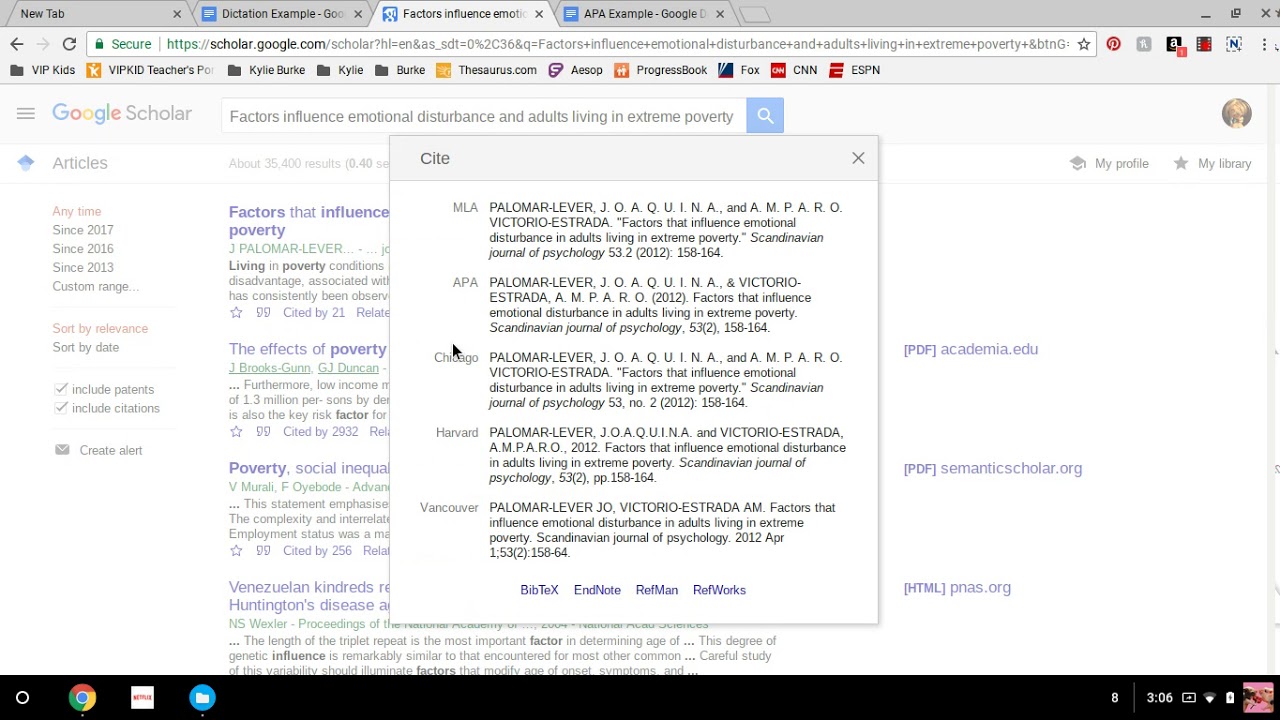Screen dimensions: 1280x720
Task: Close the Dictation Example tab
Action: coord(358,14)
